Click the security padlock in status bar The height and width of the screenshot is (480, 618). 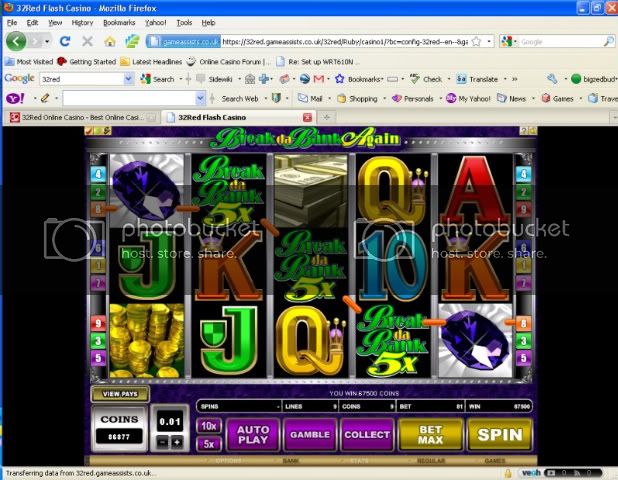tap(508, 473)
